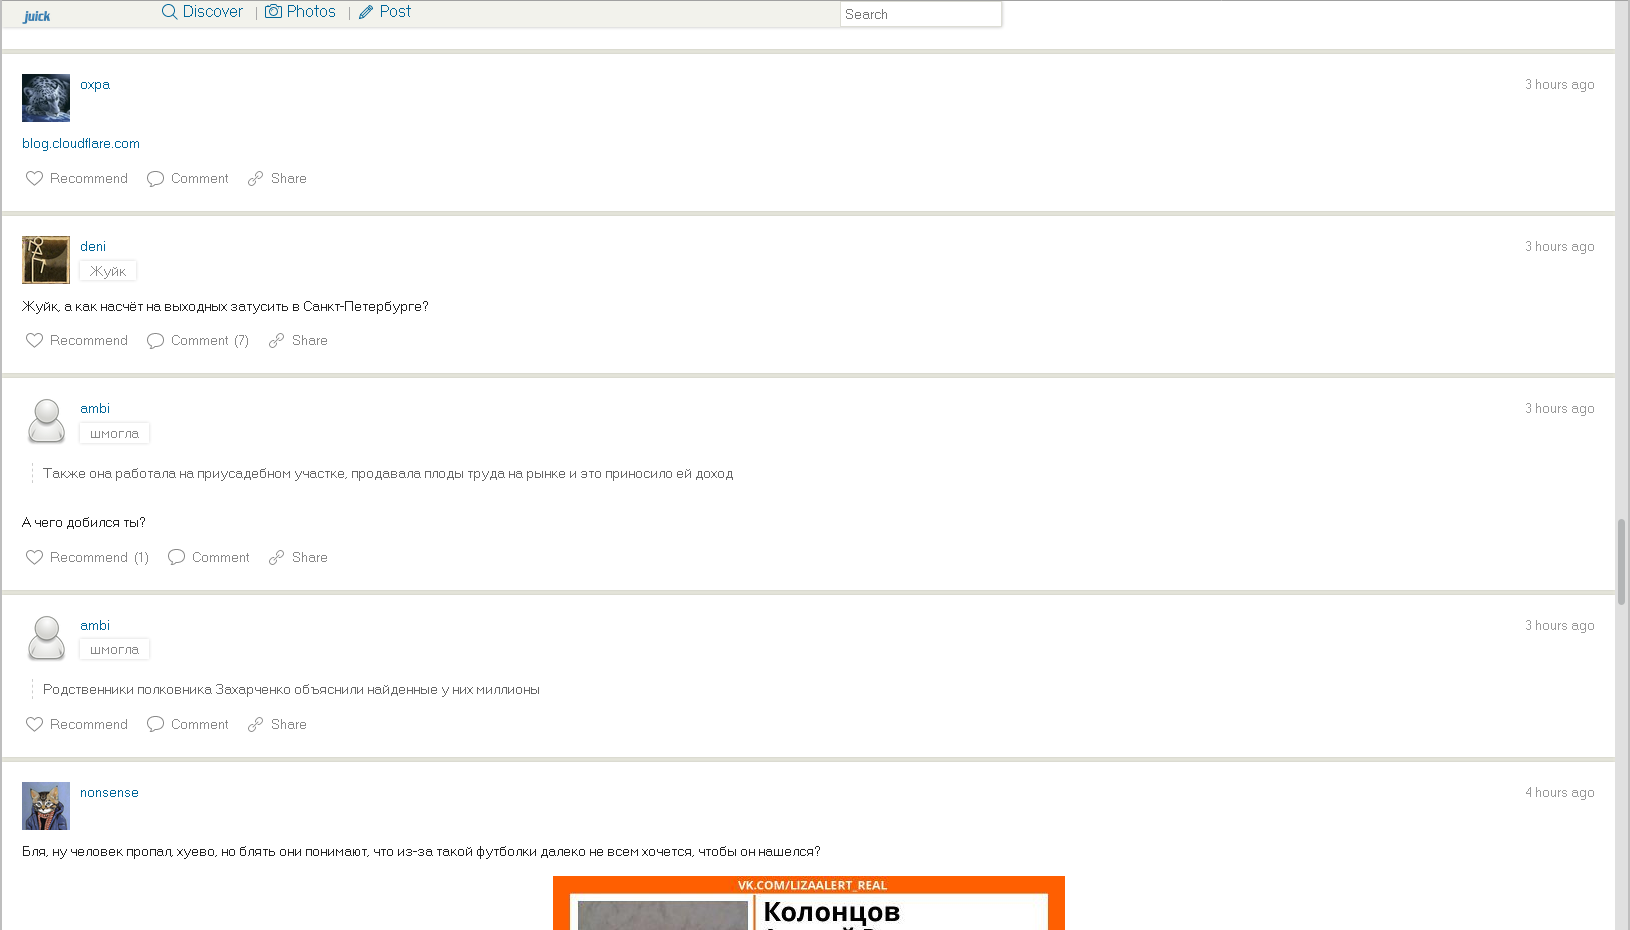Screen dimensions: 1630x930
Task: Open Photos via the camera icon
Action: pyautogui.click(x=273, y=12)
